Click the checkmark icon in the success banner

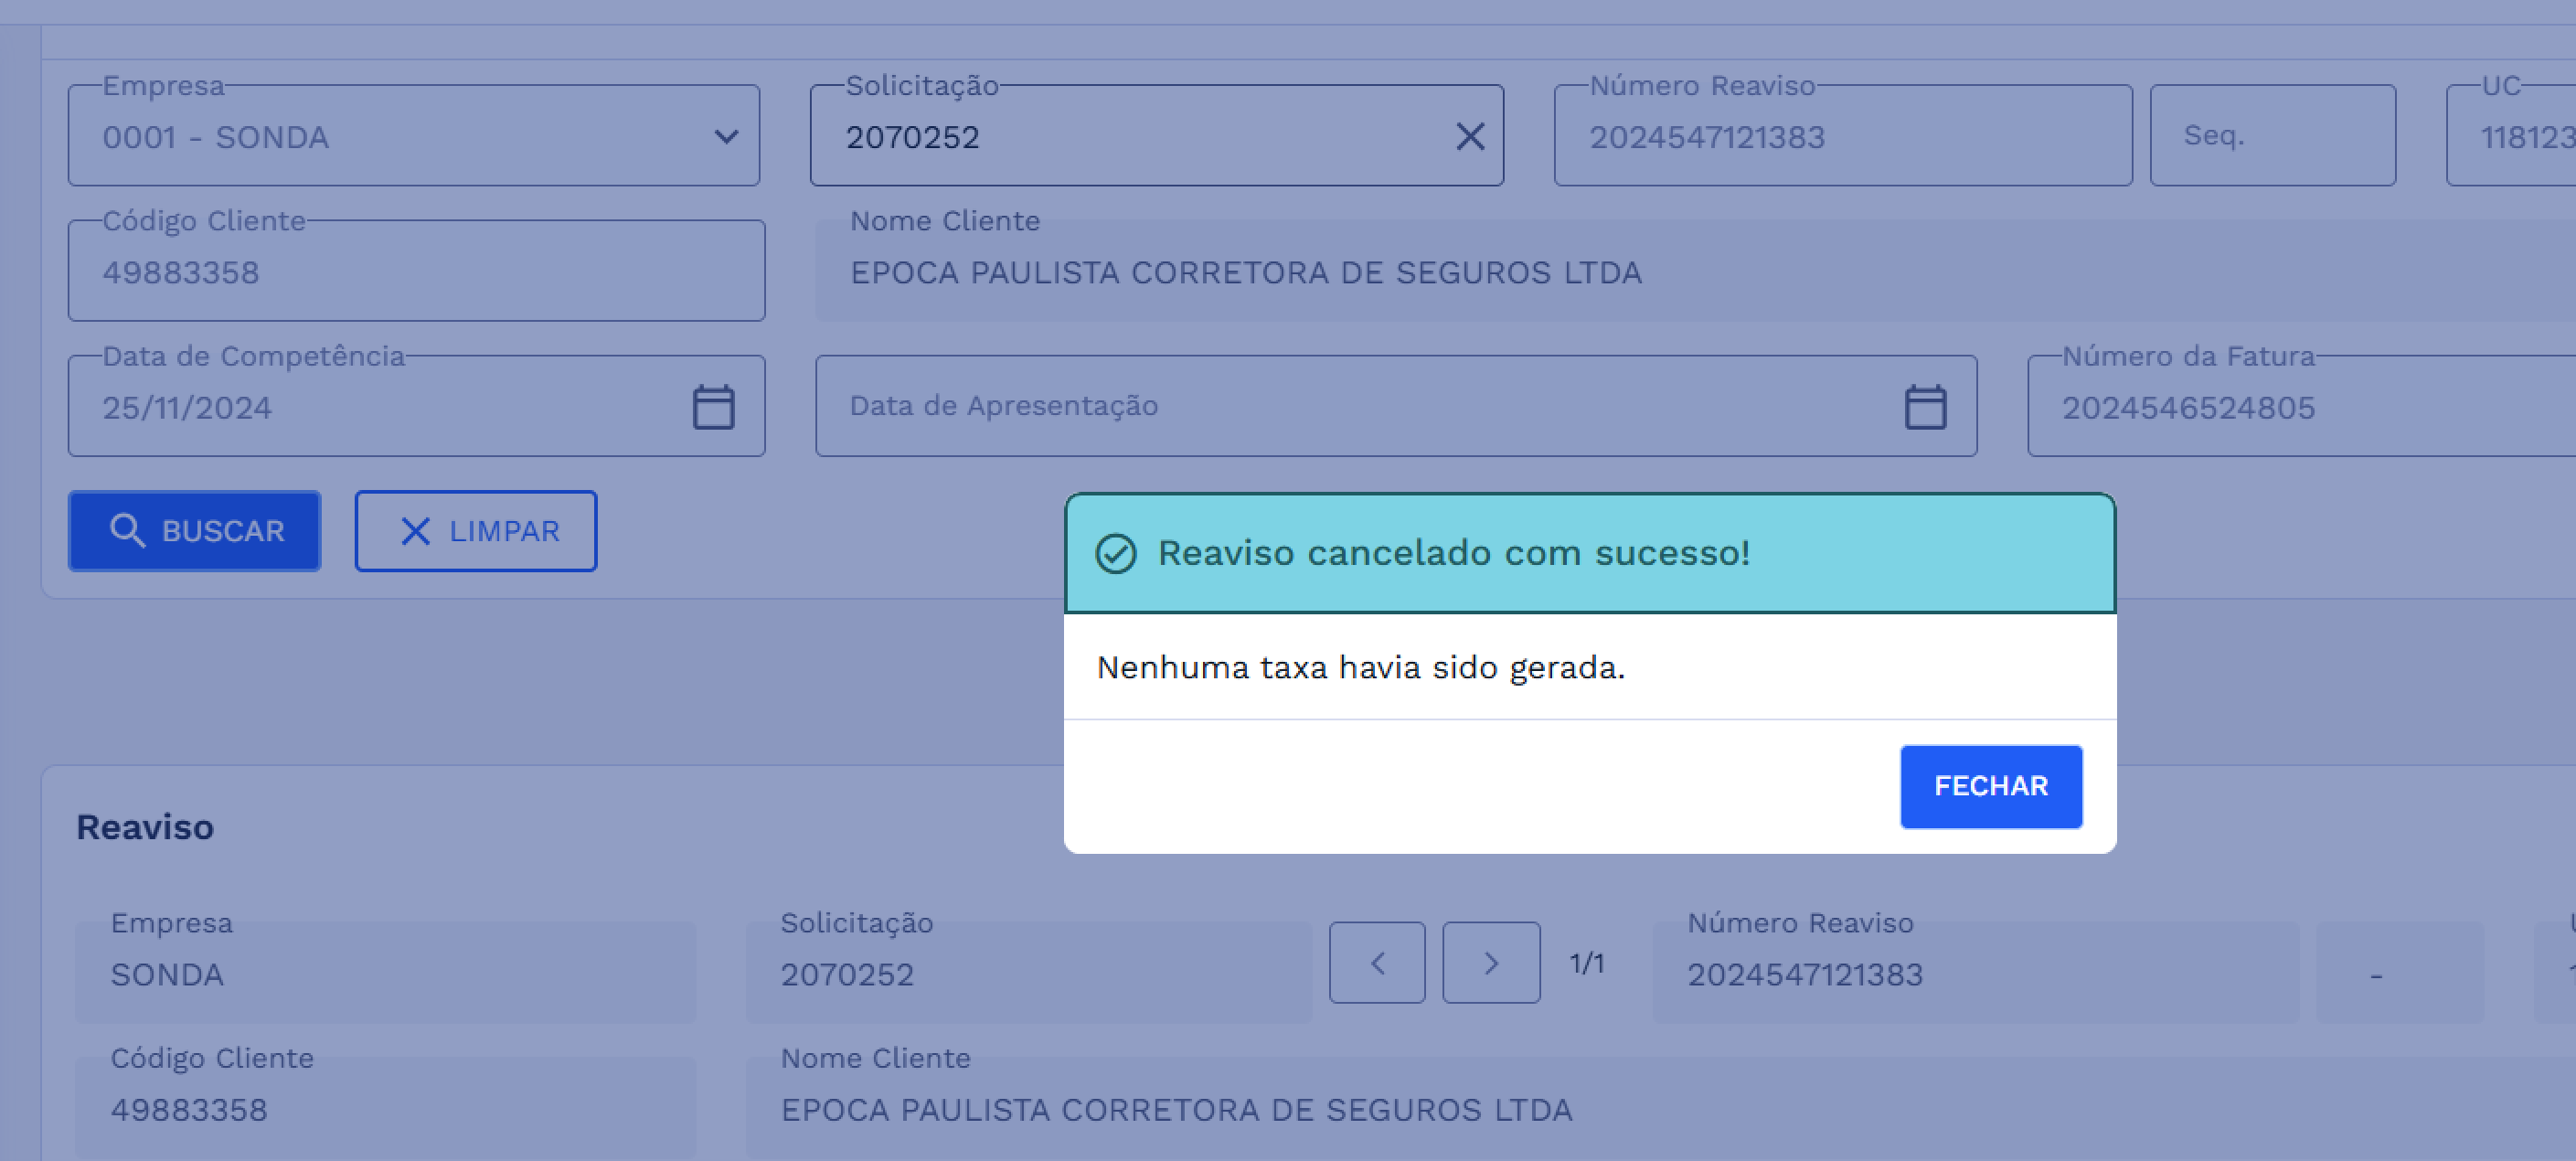point(1117,551)
